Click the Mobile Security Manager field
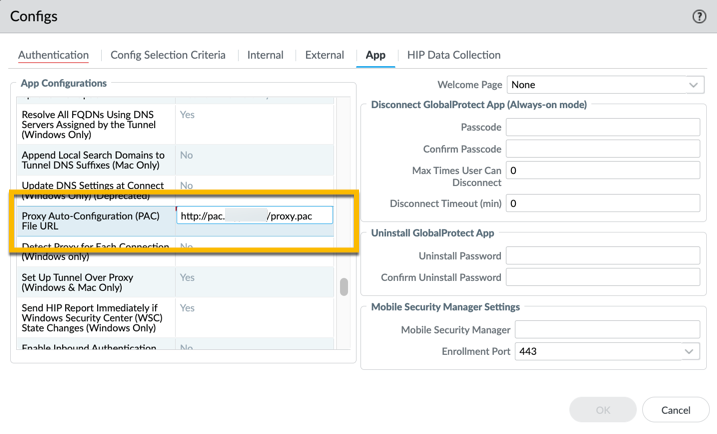Screen dimensions: 717x434 click(606, 330)
